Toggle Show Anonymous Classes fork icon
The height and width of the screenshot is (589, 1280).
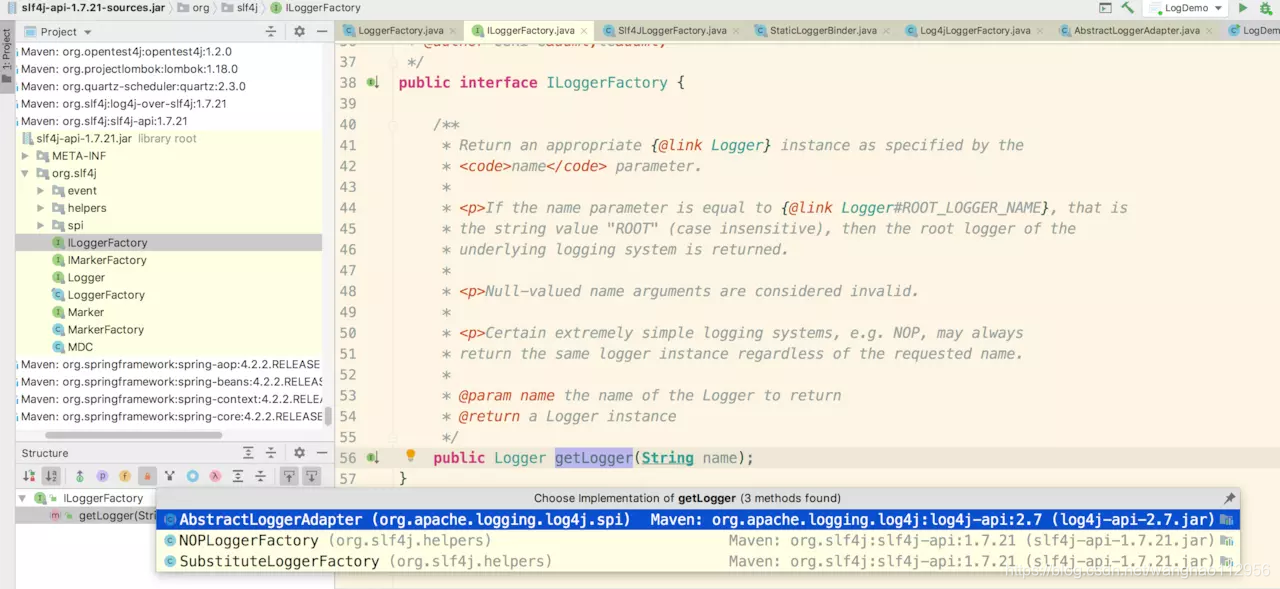pyautogui.click(x=170, y=476)
